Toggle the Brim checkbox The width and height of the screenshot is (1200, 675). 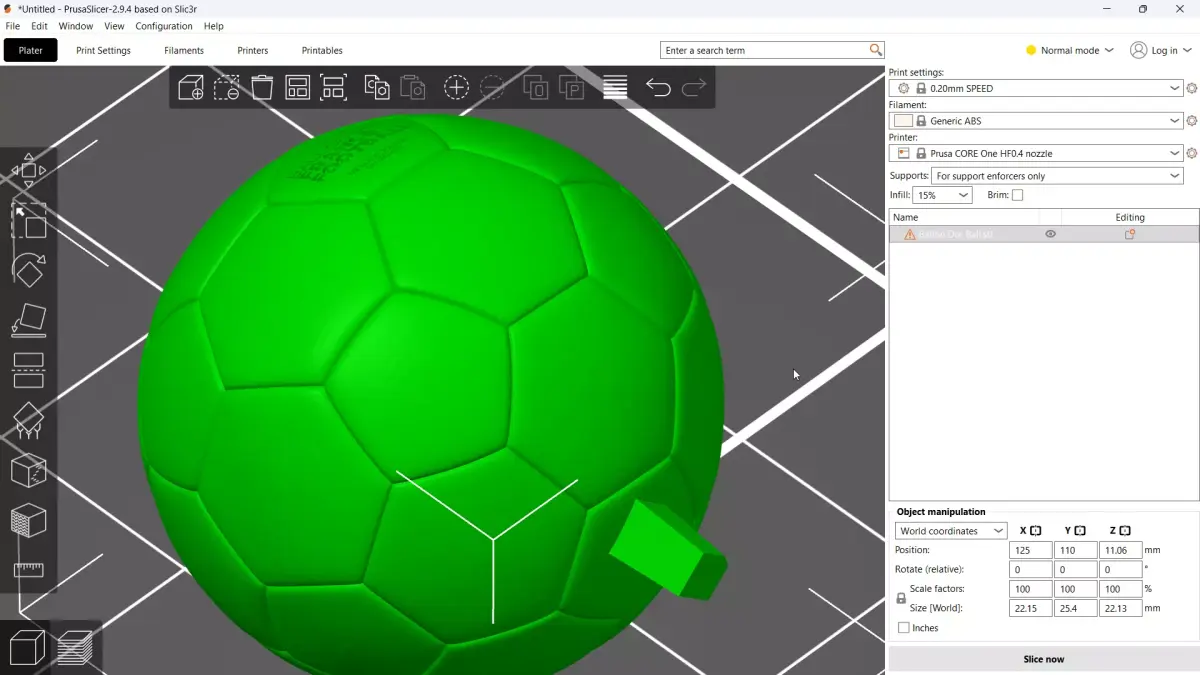tap(1017, 195)
